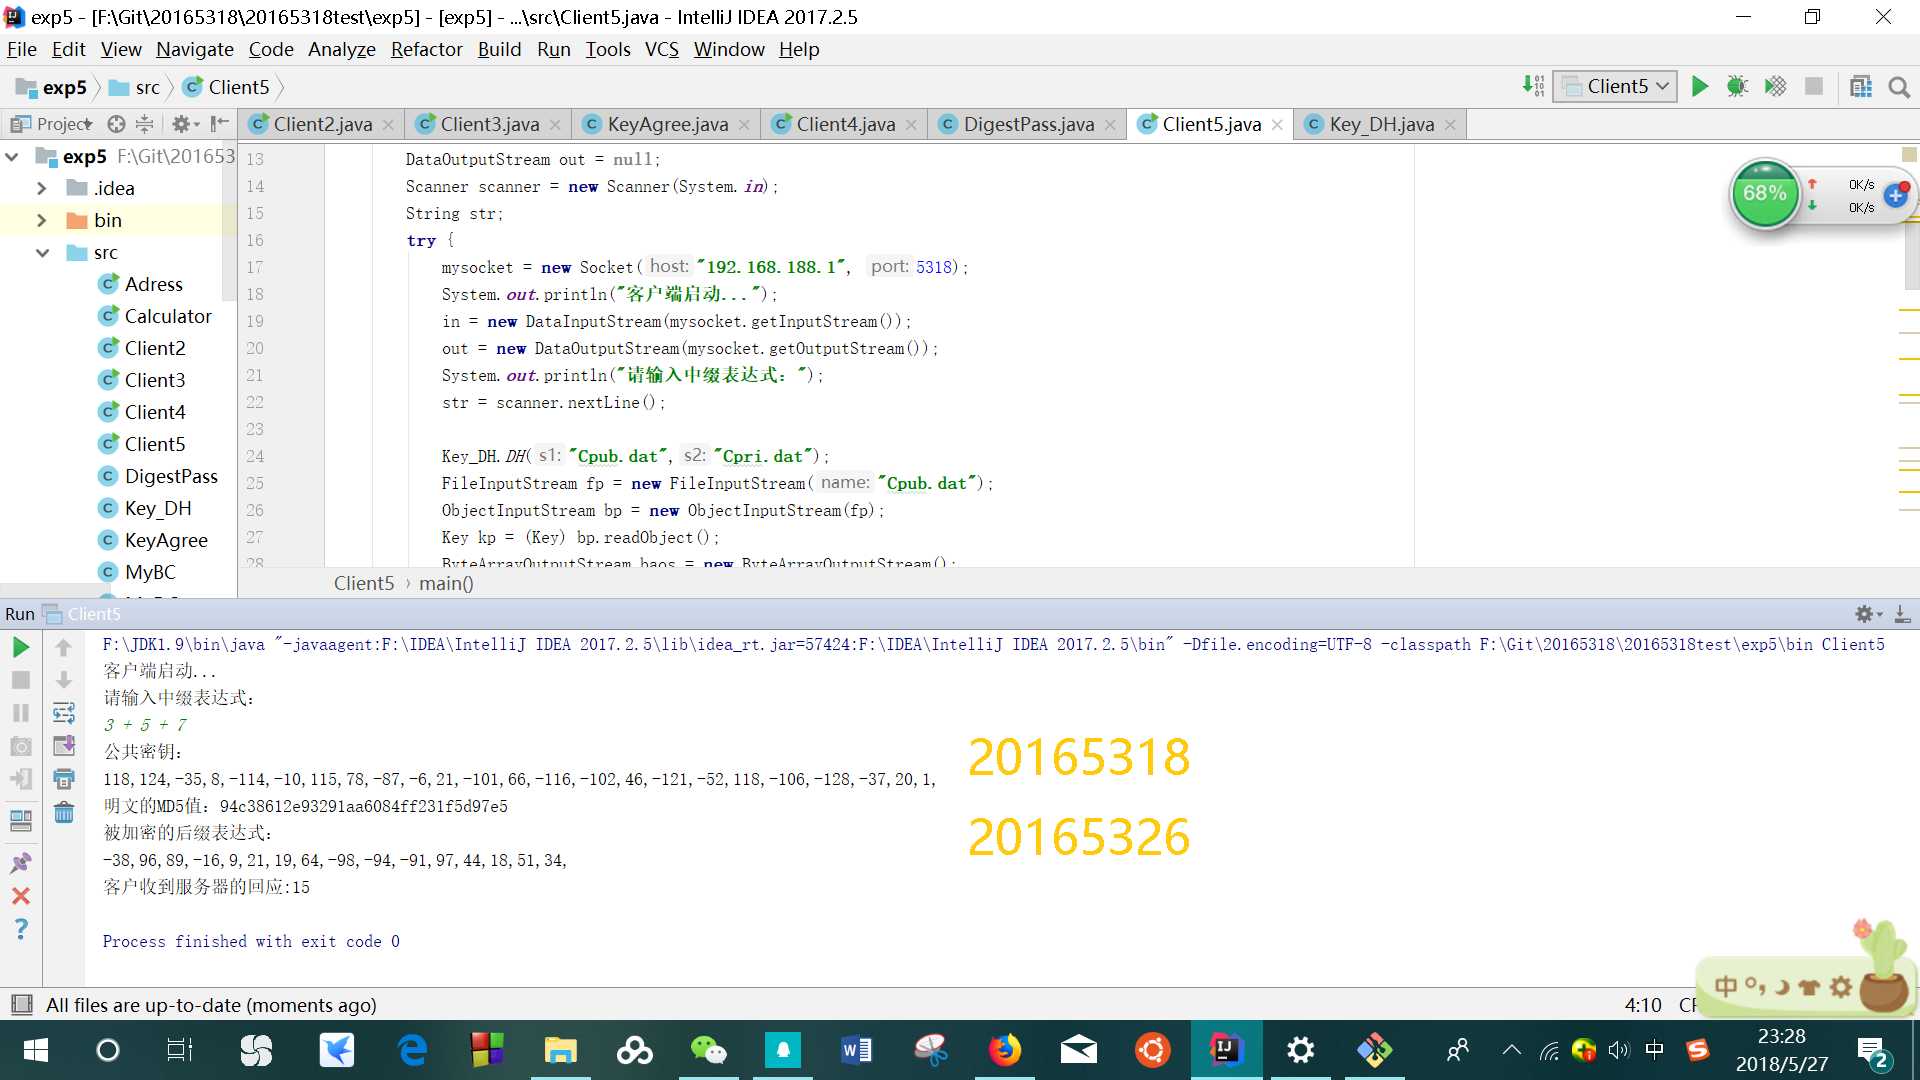The width and height of the screenshot is (1920, 1080).
Task: Click the Up the stack trace arrow
Action: click(x=64, y=648)
